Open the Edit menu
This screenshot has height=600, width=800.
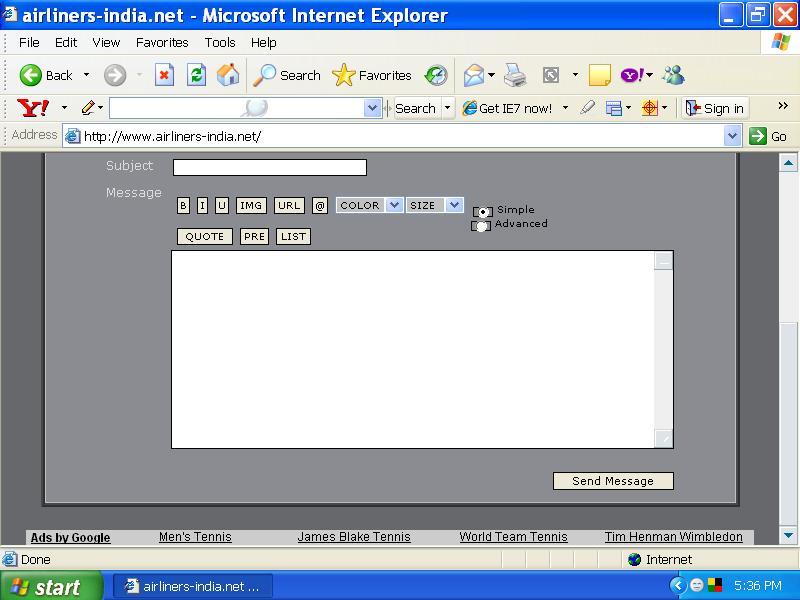pyautogui.click(x=66, y=42)
